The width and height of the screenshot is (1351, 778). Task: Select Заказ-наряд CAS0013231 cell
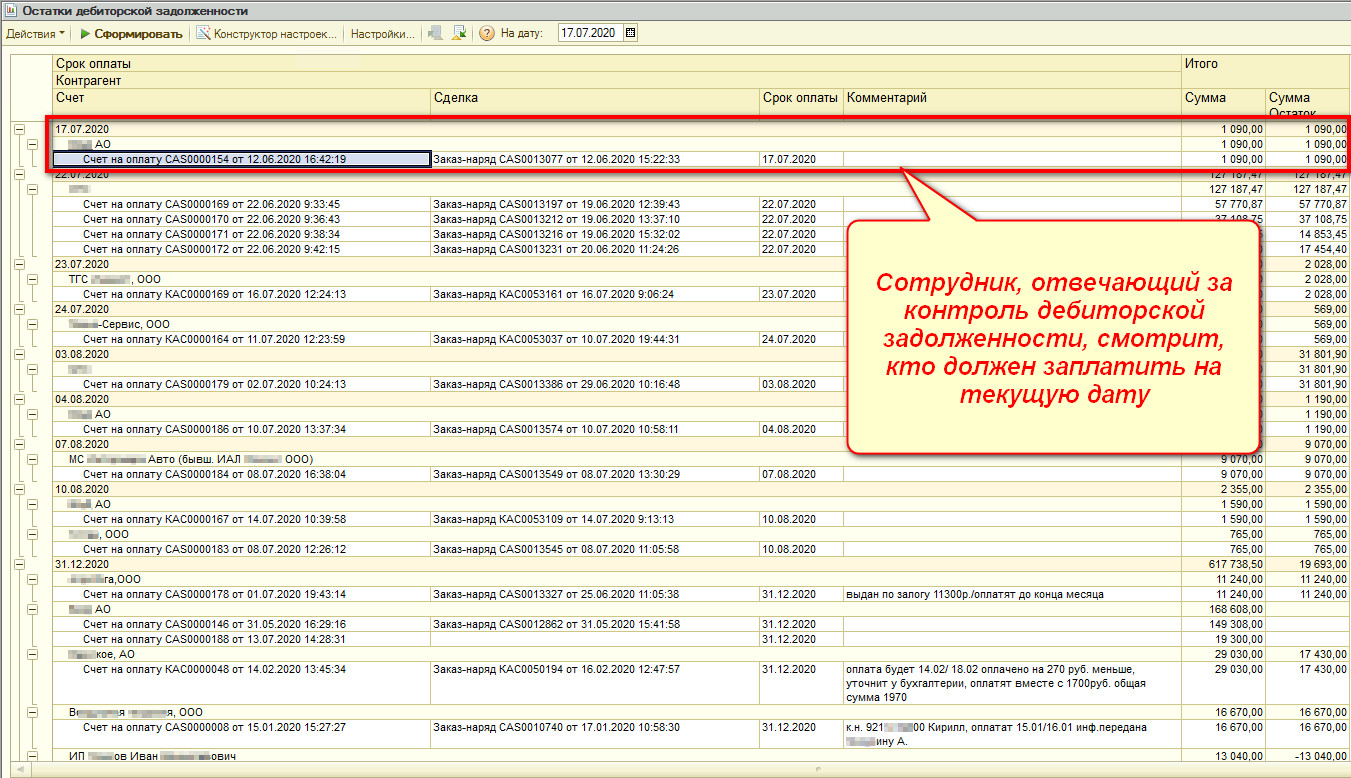coord(595,249)
